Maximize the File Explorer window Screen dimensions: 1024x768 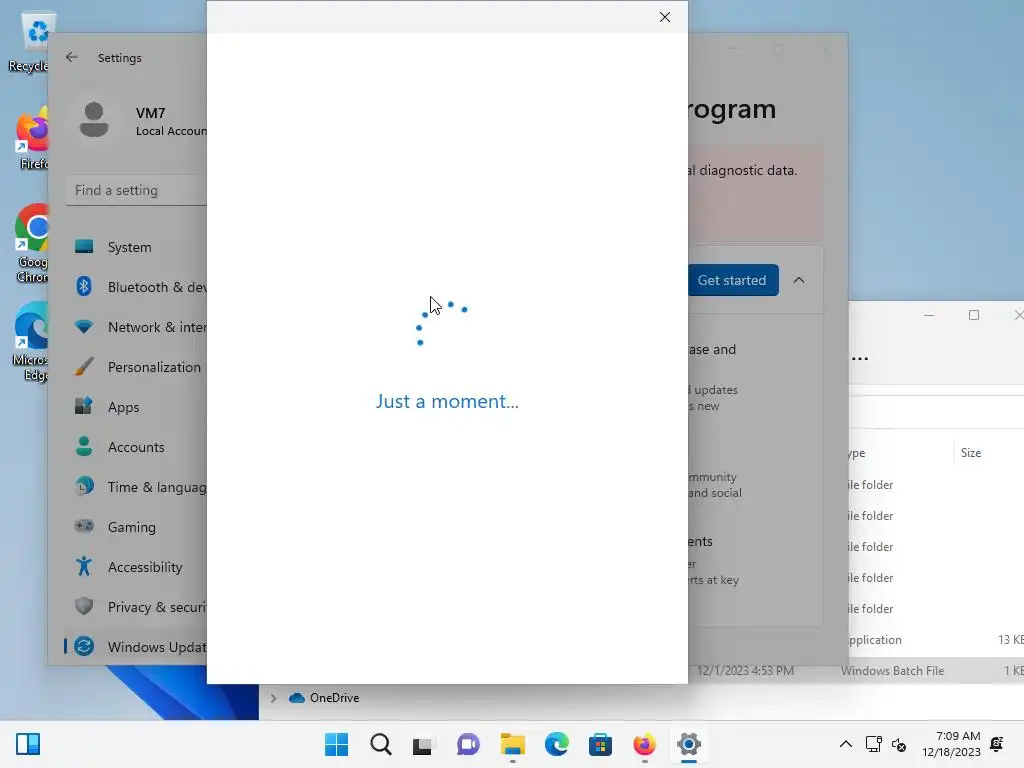(x=974, y=315)
